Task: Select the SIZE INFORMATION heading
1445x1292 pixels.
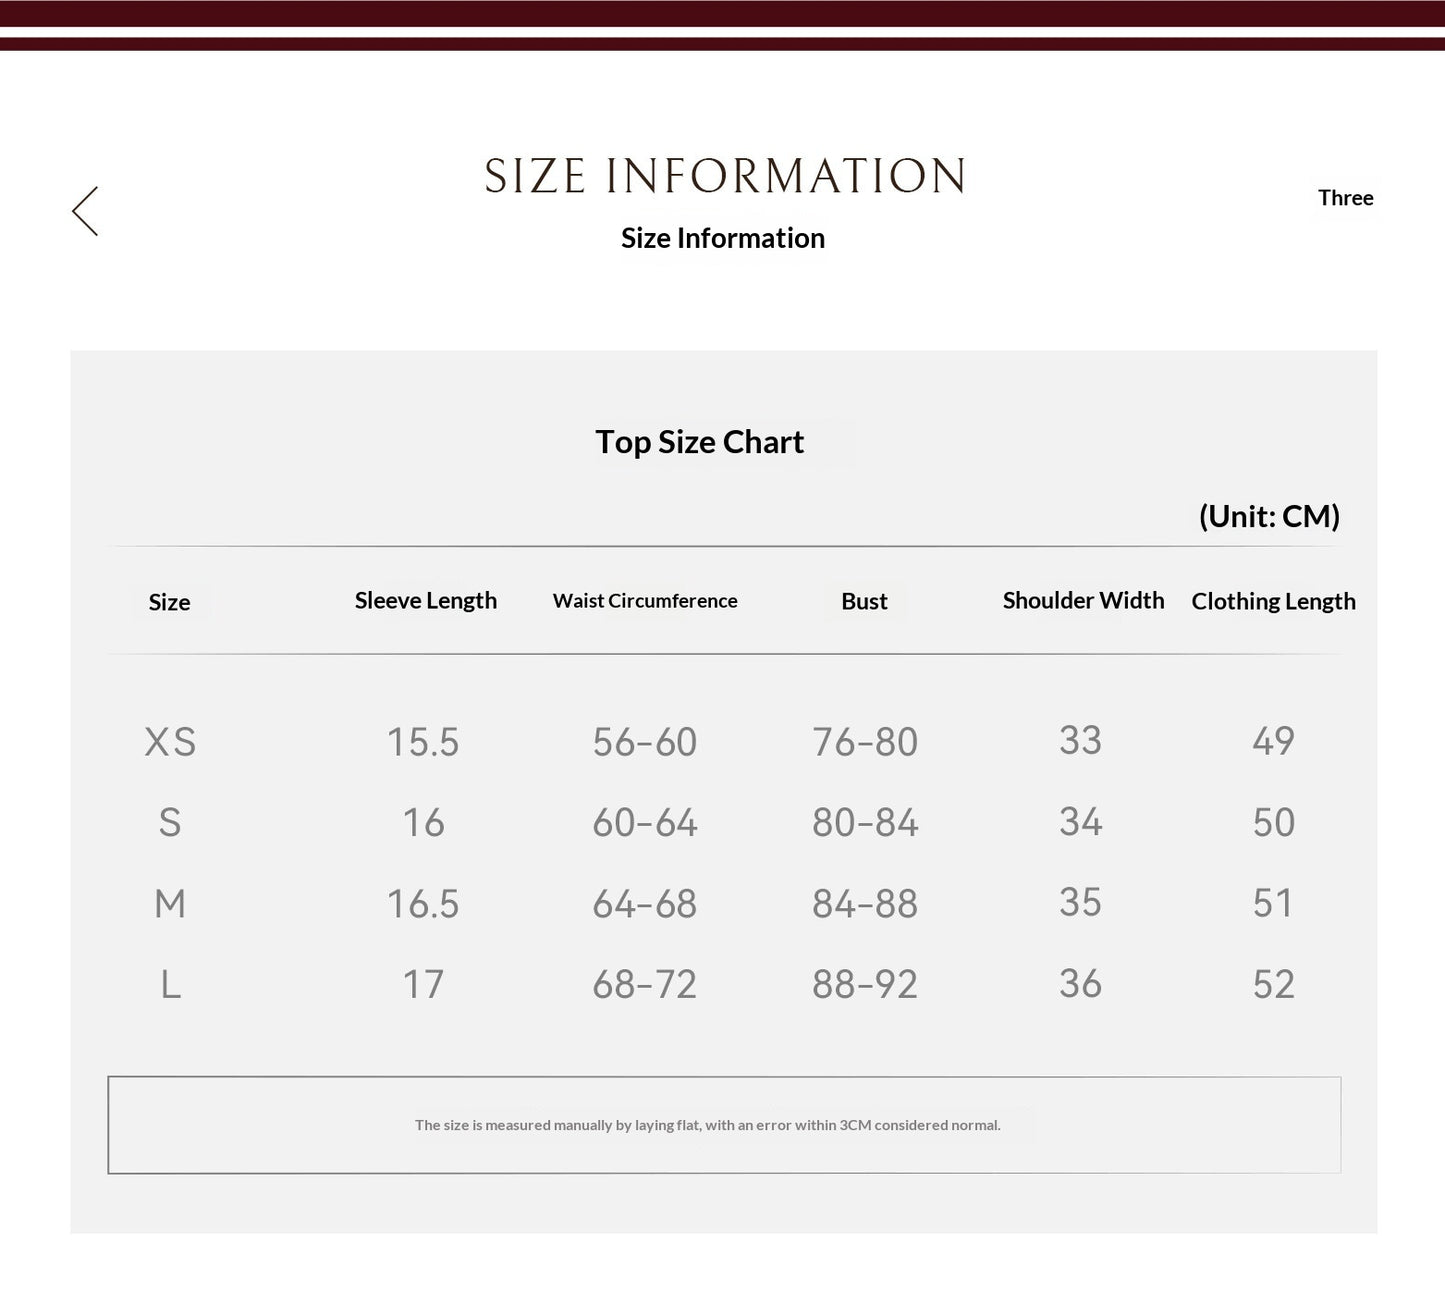Action: [x=724, y=176]
